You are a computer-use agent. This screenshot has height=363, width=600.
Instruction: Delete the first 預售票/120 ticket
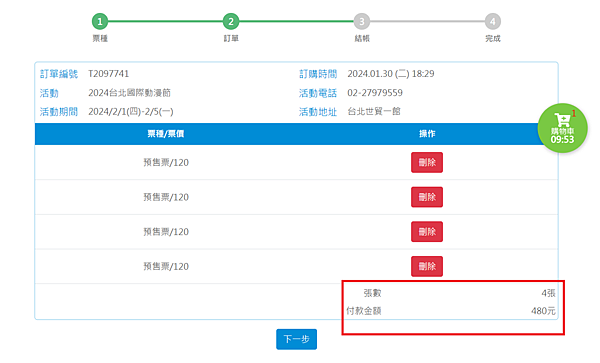pyautogui.click(x=427, y=163)
